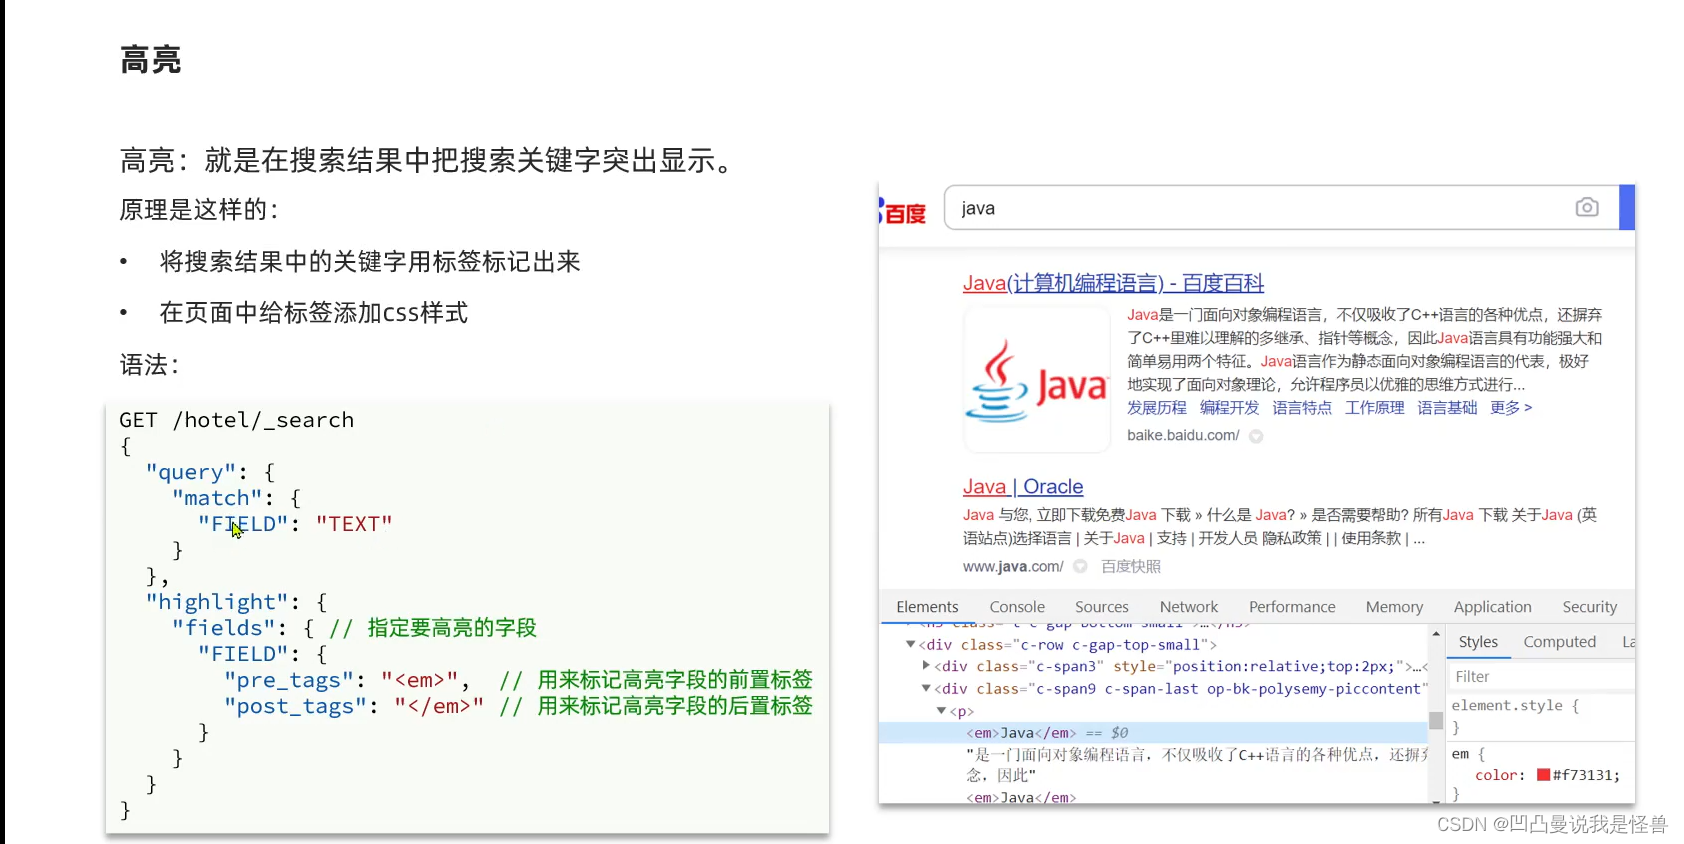Select the lower <em>Java</em> DOM row
Image resolution: width=1684 pixels, height=844 pixels.
pyautogui.click(x=1021, y=797)
